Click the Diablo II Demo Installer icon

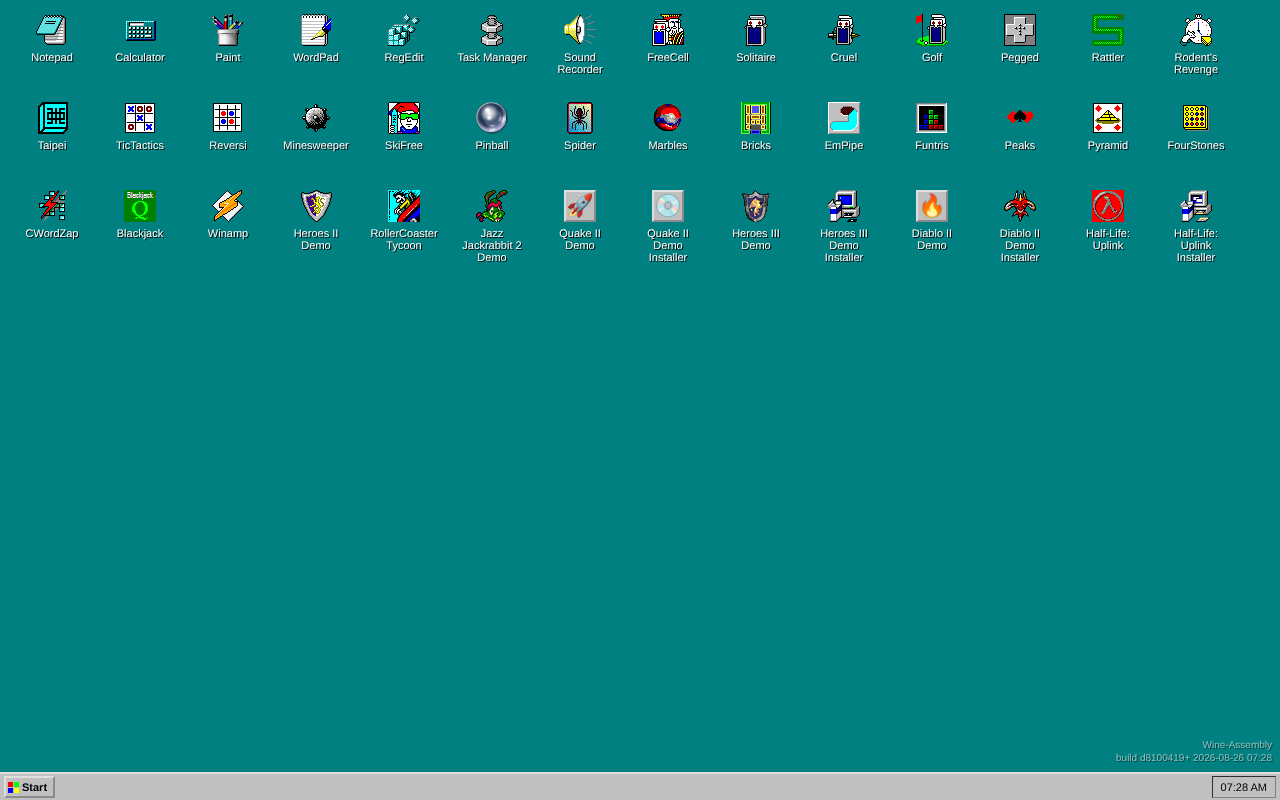pyautogui.click(x=1020, y=206)
